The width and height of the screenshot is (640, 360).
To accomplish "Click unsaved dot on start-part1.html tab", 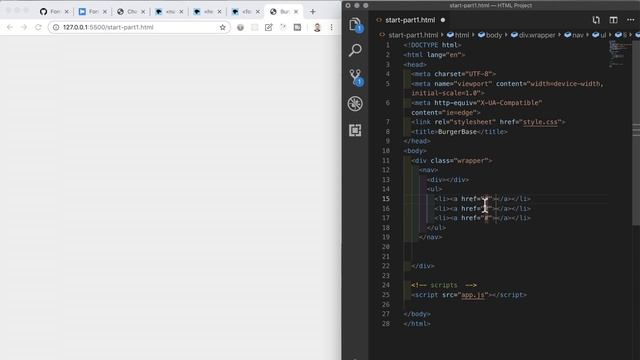I will (x=443, y=20).
